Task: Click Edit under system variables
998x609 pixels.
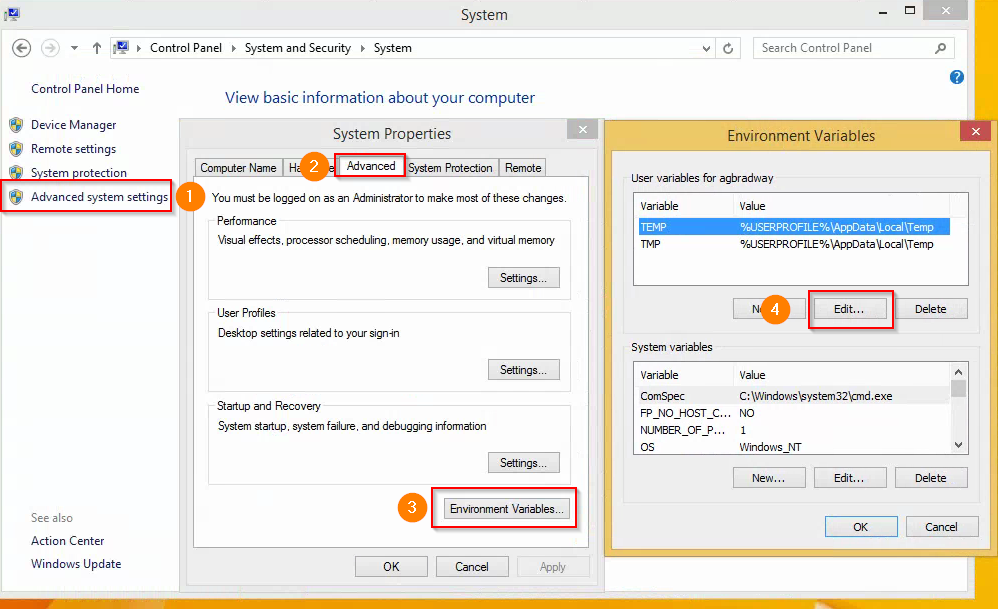Action: 850,478
